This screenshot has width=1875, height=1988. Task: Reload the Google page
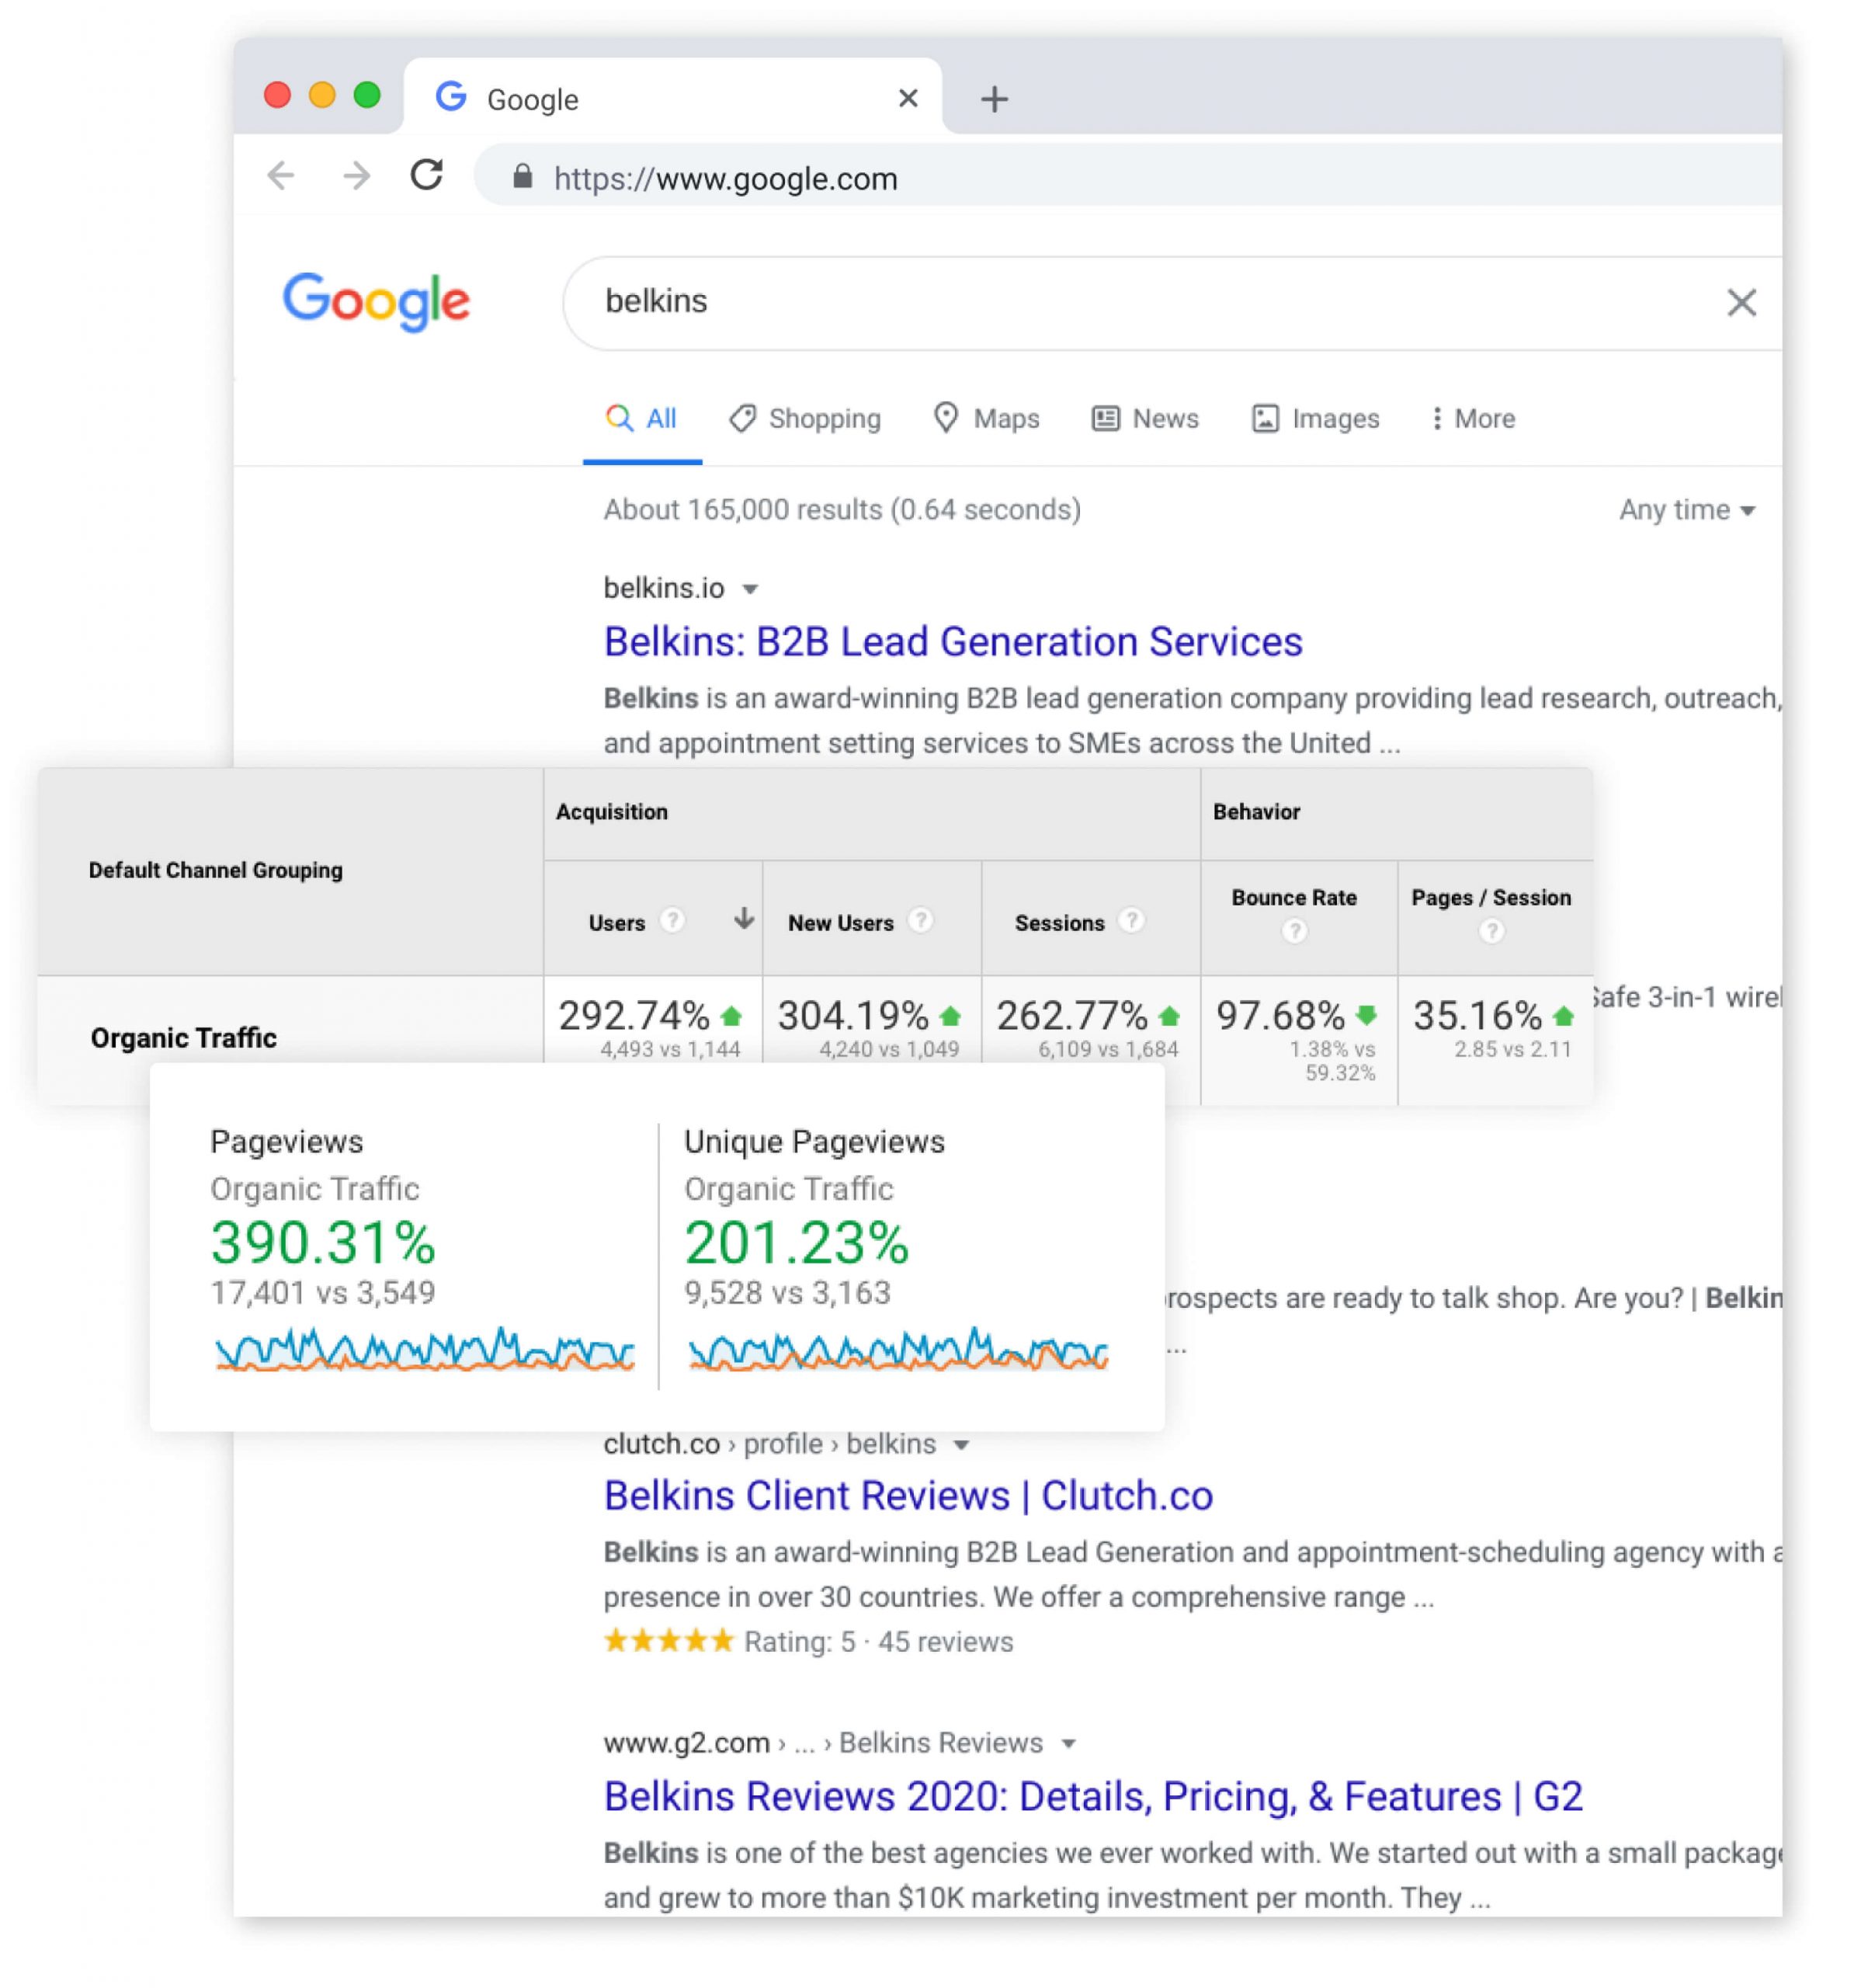427,175
